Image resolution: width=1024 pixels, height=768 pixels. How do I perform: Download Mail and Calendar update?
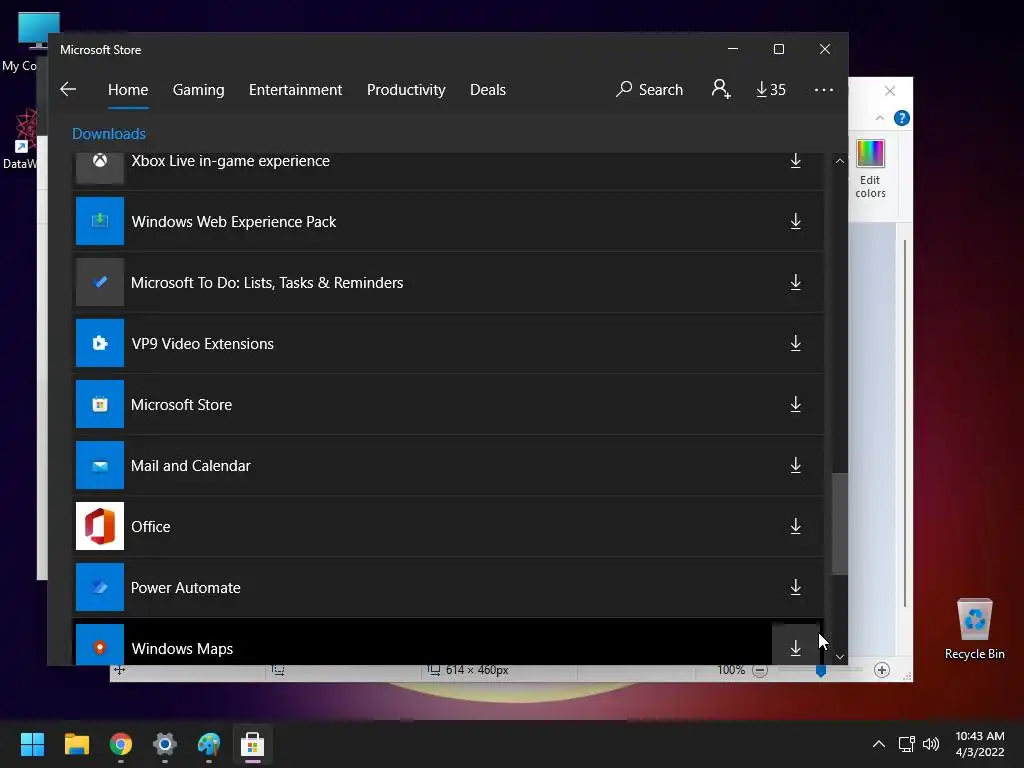(x=795, y=466)
